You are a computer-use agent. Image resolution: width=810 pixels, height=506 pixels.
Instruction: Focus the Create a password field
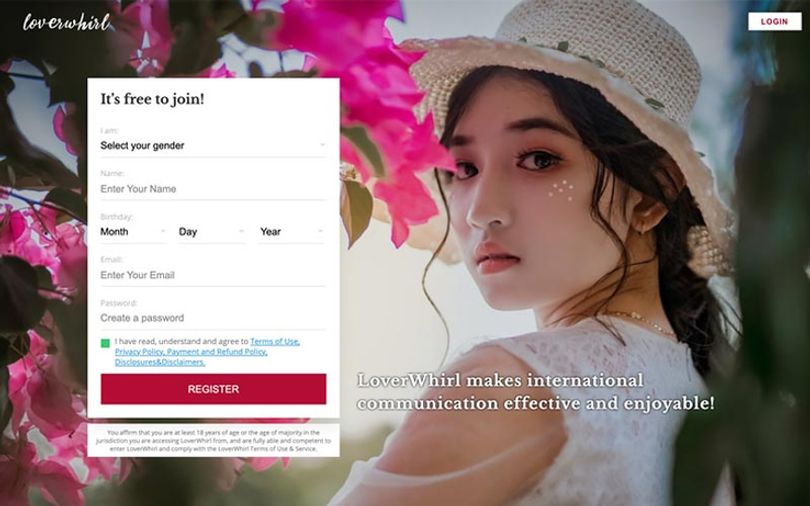[213, 318]
